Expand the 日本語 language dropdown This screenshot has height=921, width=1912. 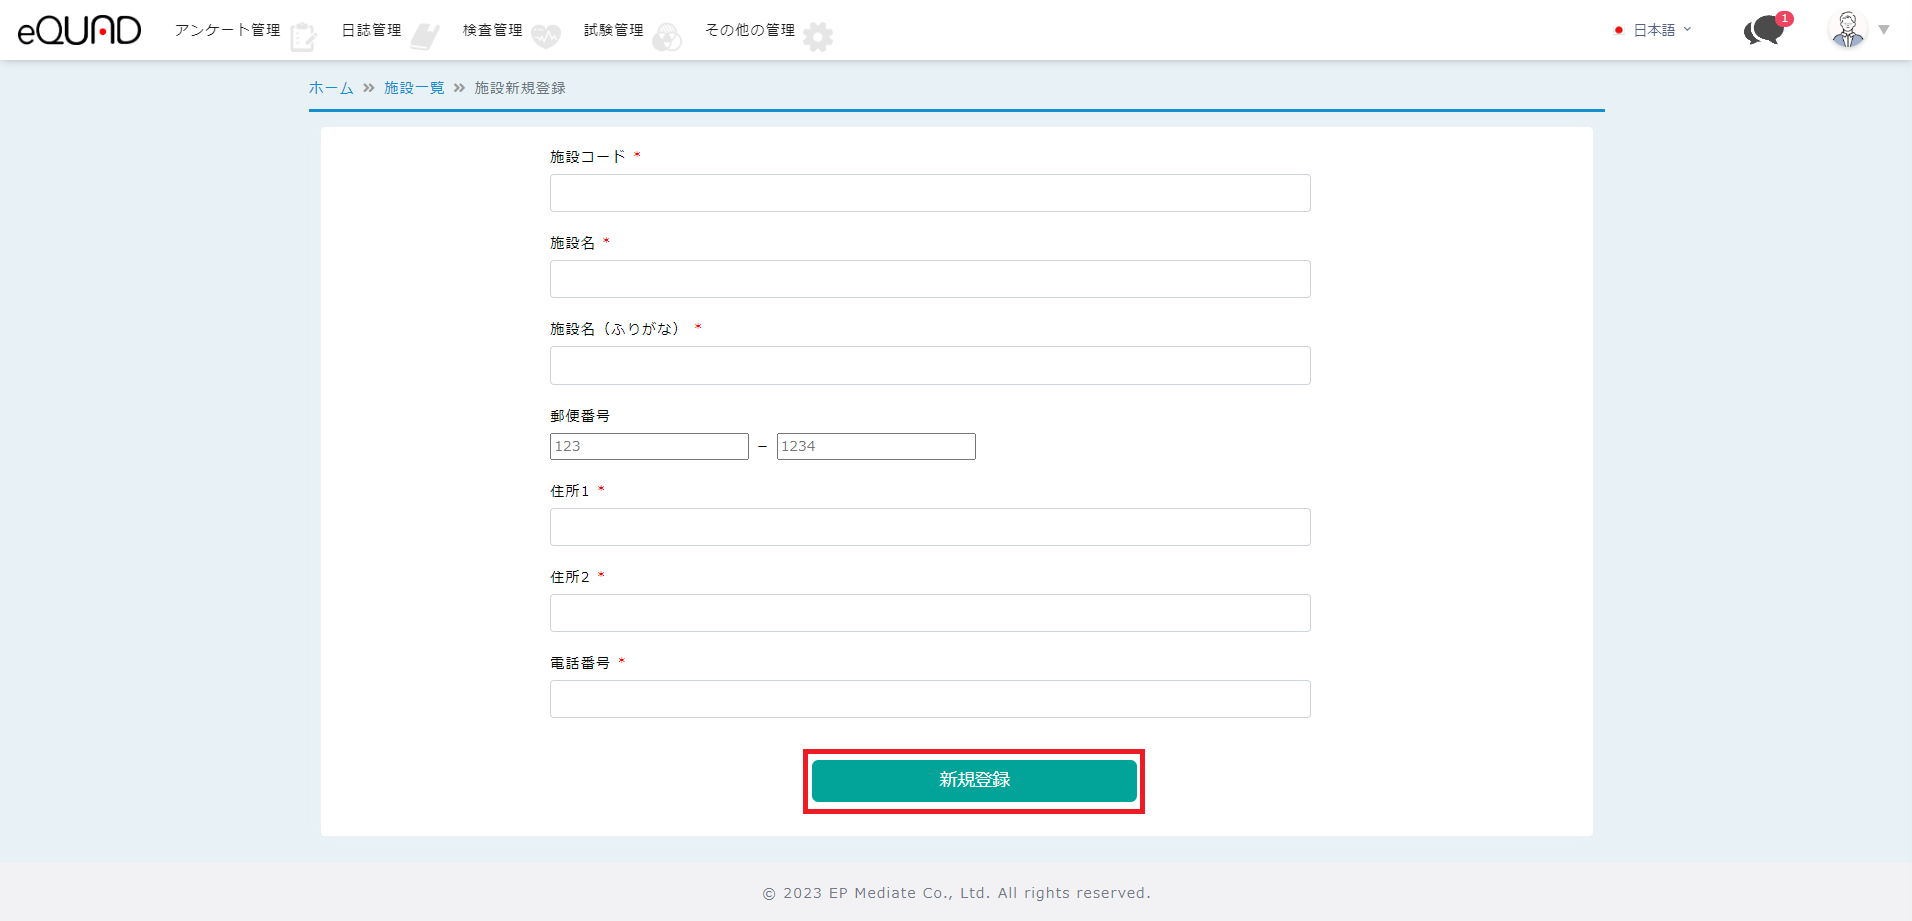[x=1655, y=30]
